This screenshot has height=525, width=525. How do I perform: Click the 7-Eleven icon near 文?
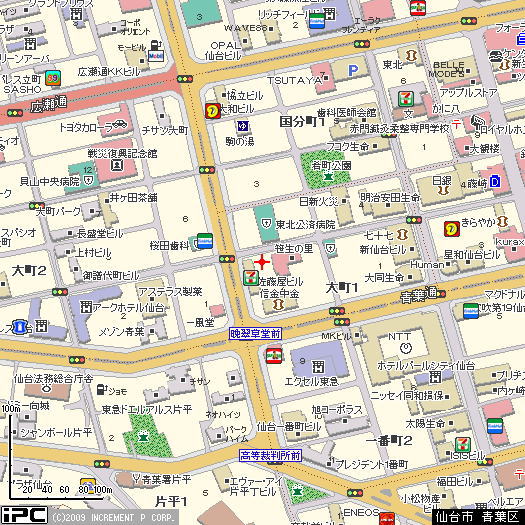(x=406, y=99)
